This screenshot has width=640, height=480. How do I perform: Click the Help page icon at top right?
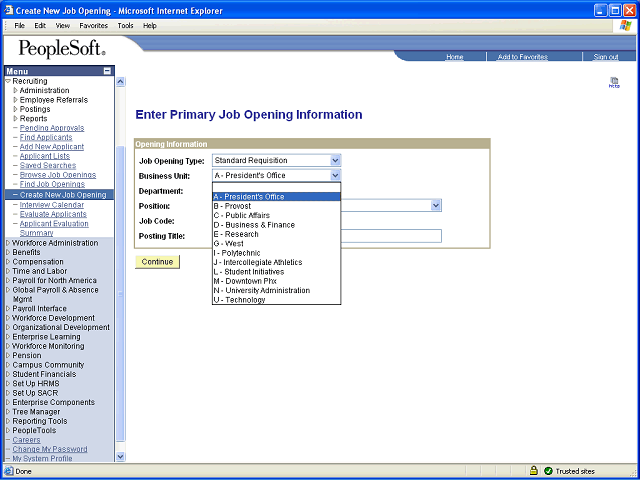pos(614,82)
